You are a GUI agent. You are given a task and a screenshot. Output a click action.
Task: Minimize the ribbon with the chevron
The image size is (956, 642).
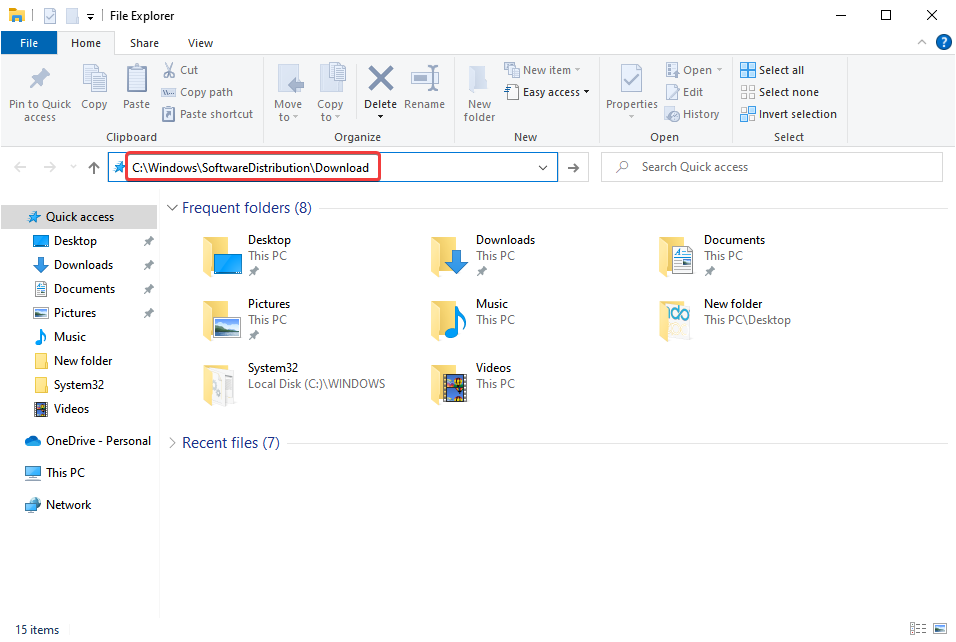tap(921, 42)
